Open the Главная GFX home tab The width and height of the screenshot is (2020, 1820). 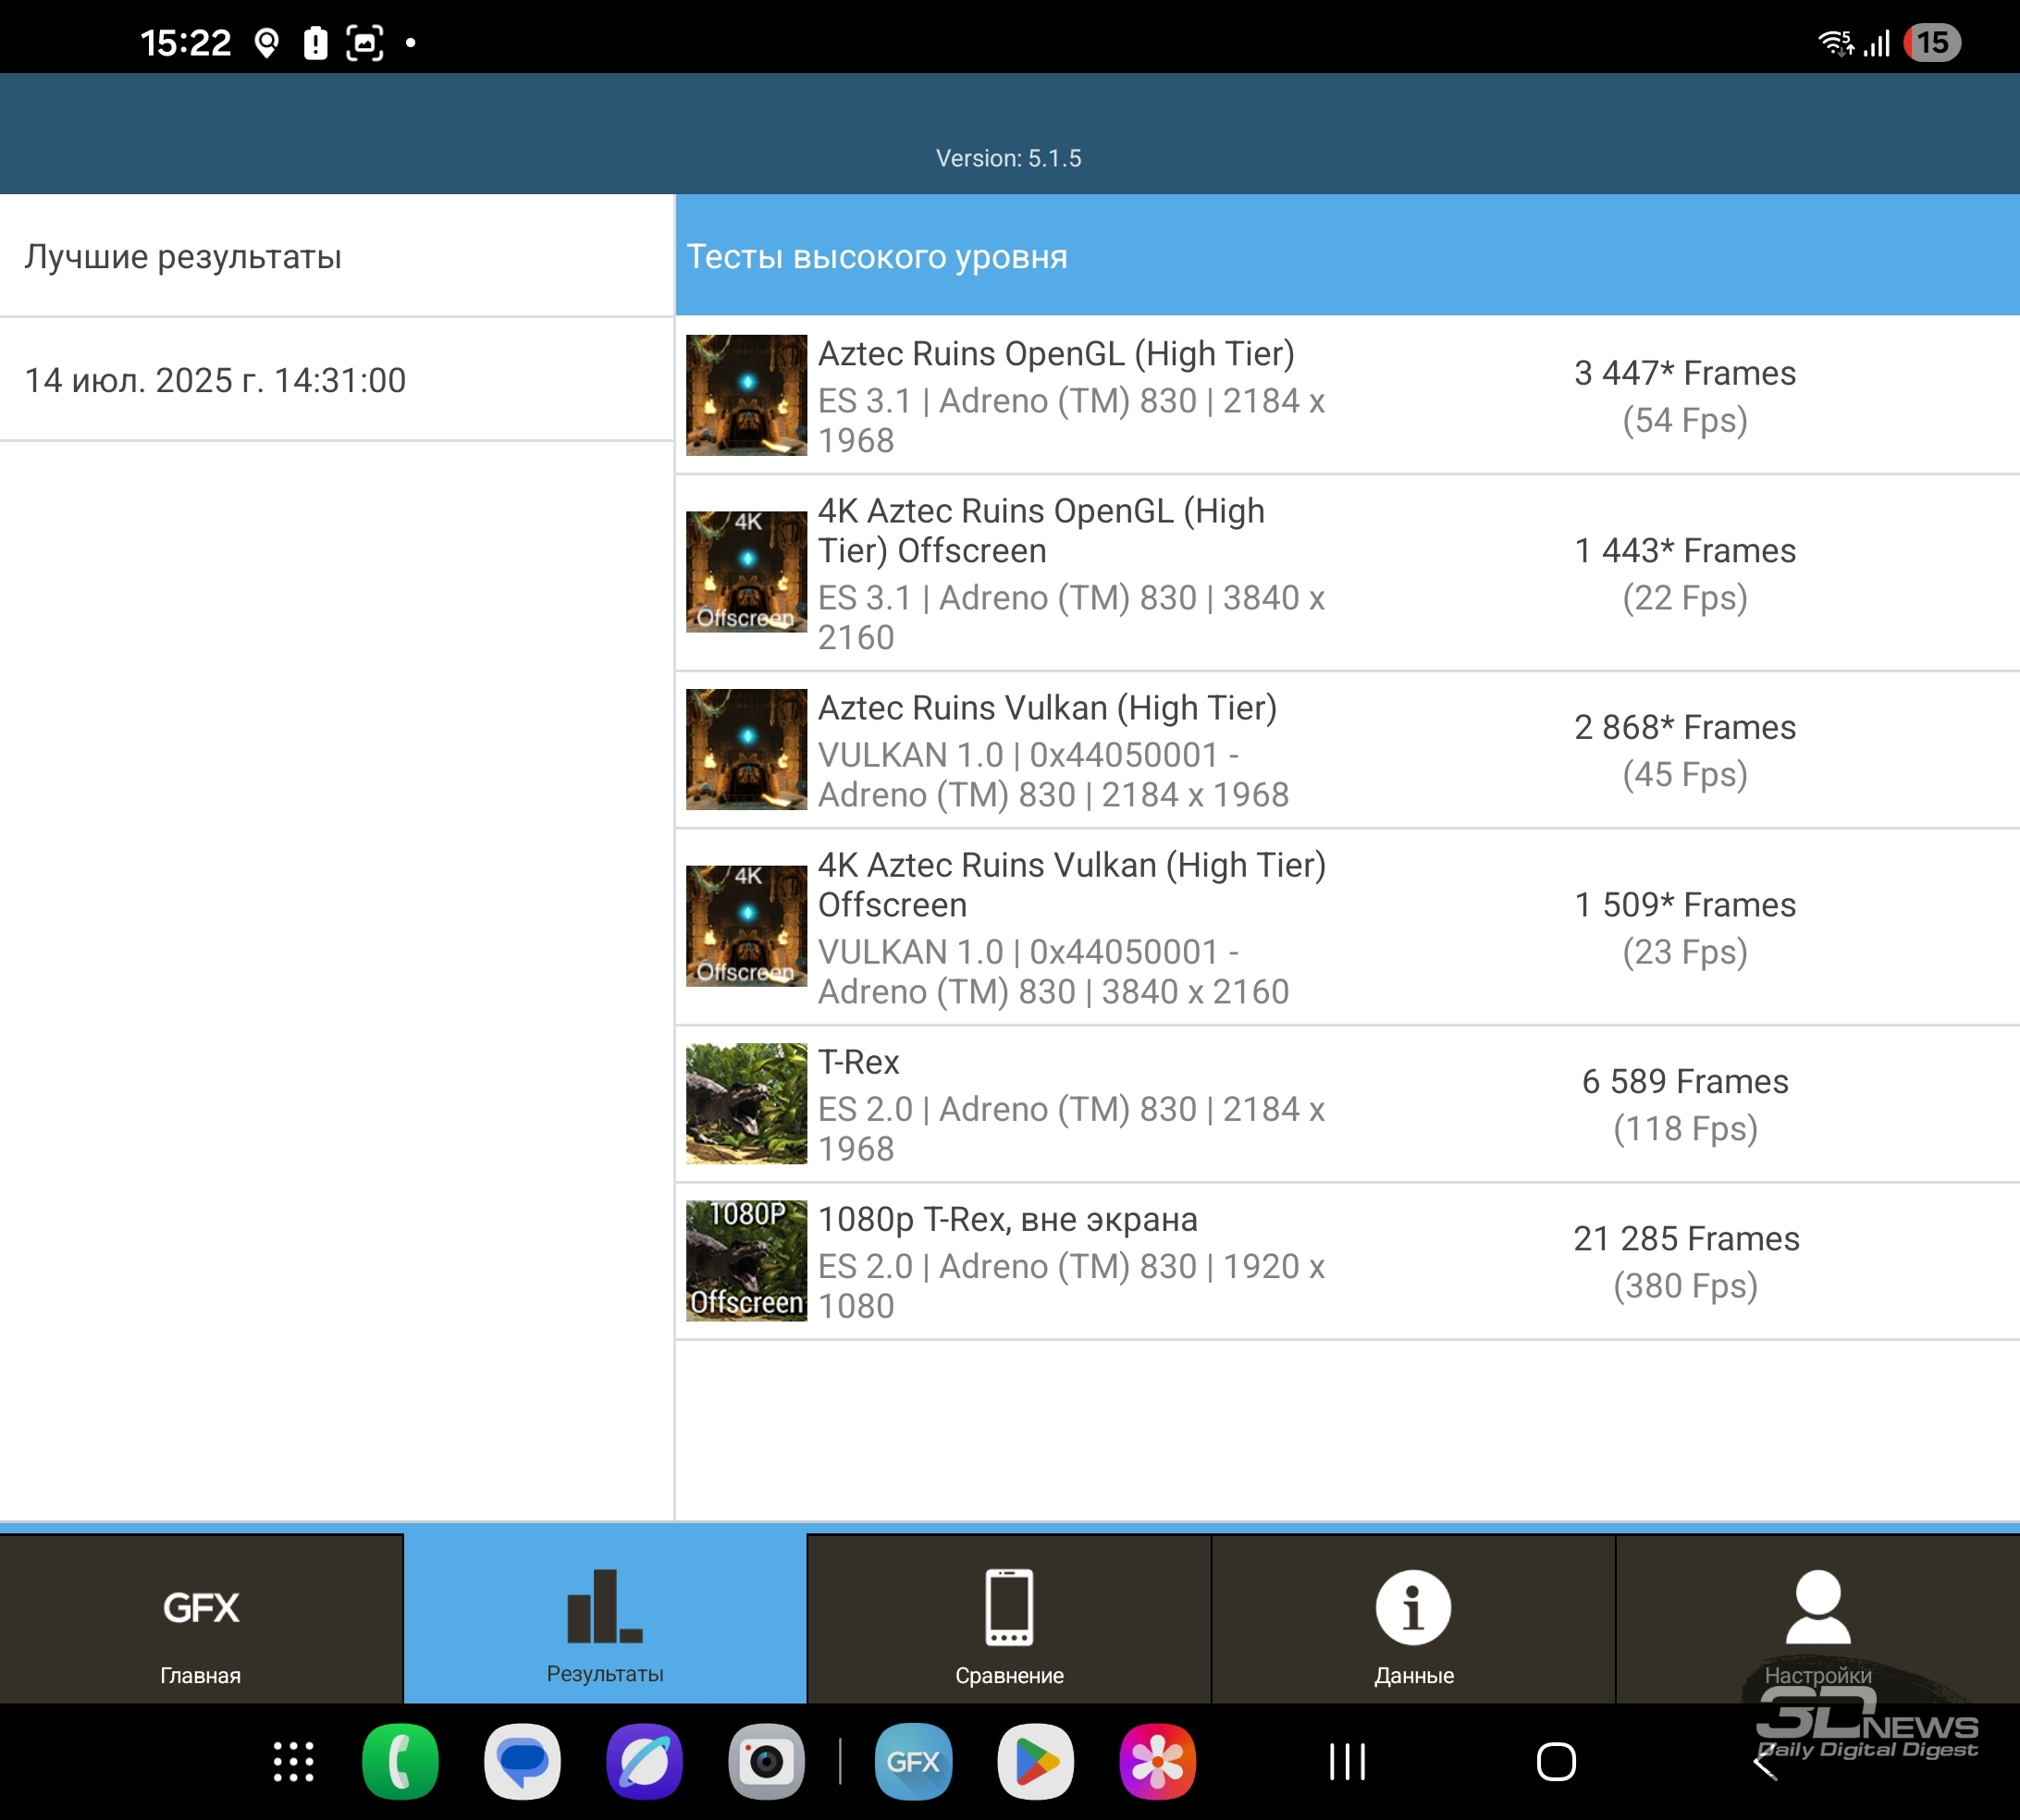pyautogui.click(x=201, y=1619)
